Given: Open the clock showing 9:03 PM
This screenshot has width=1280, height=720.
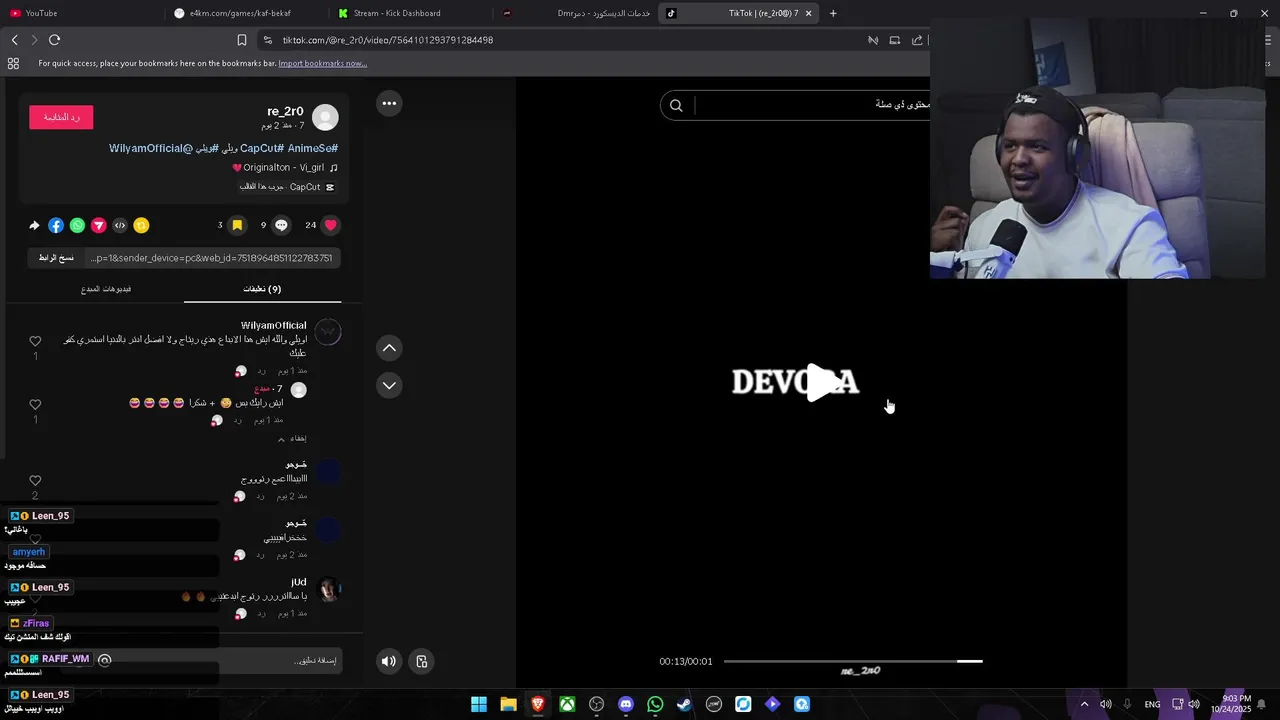Looking at the screenshot, I should tap(1231, 704).
